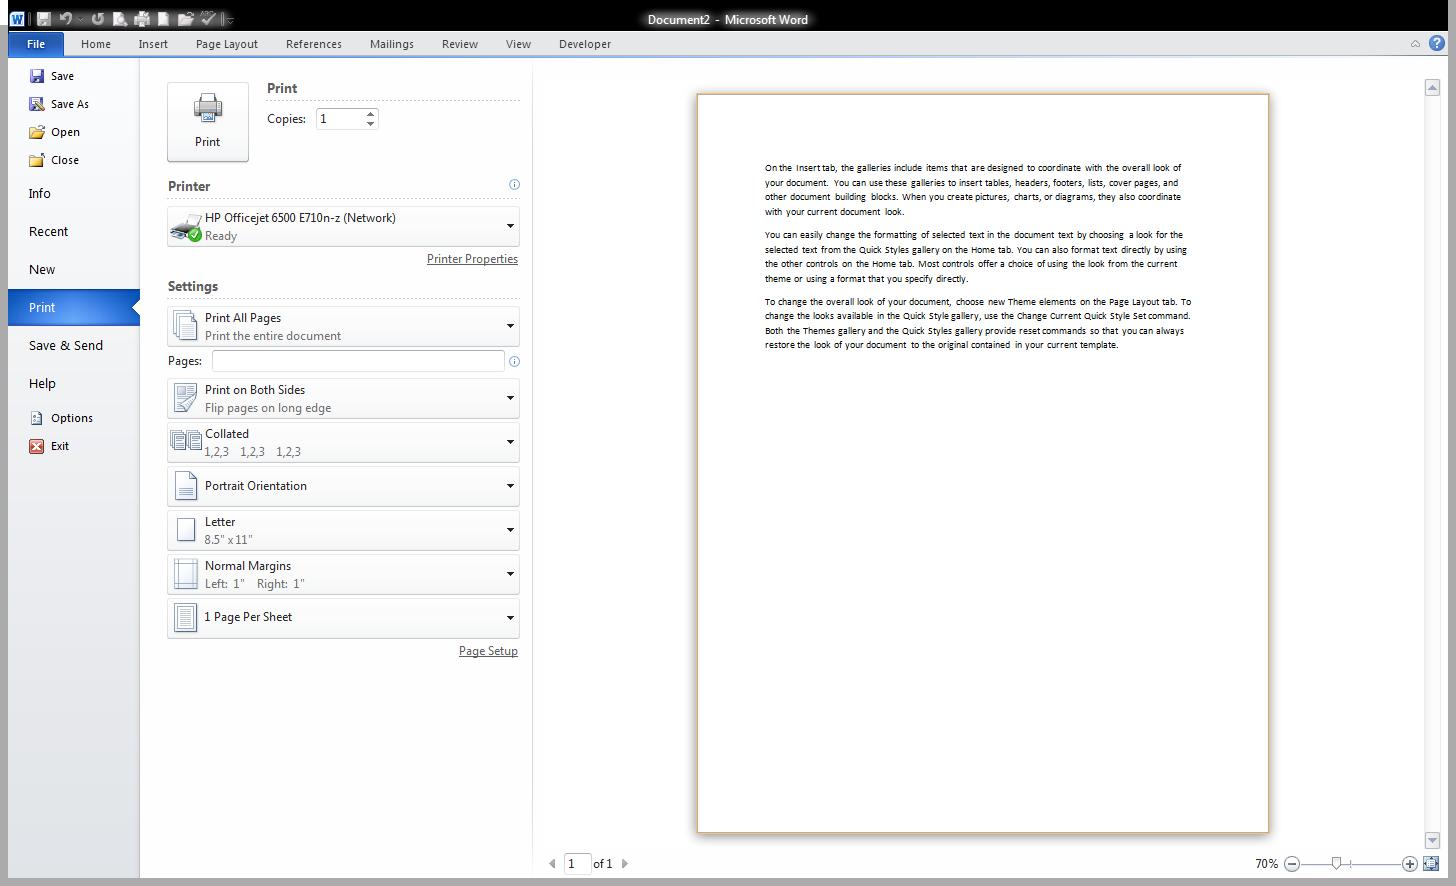Viewport: 1456px width, 886px height.
Task: Click the info icon beside the Pages field
Action: tap(514, 361)
